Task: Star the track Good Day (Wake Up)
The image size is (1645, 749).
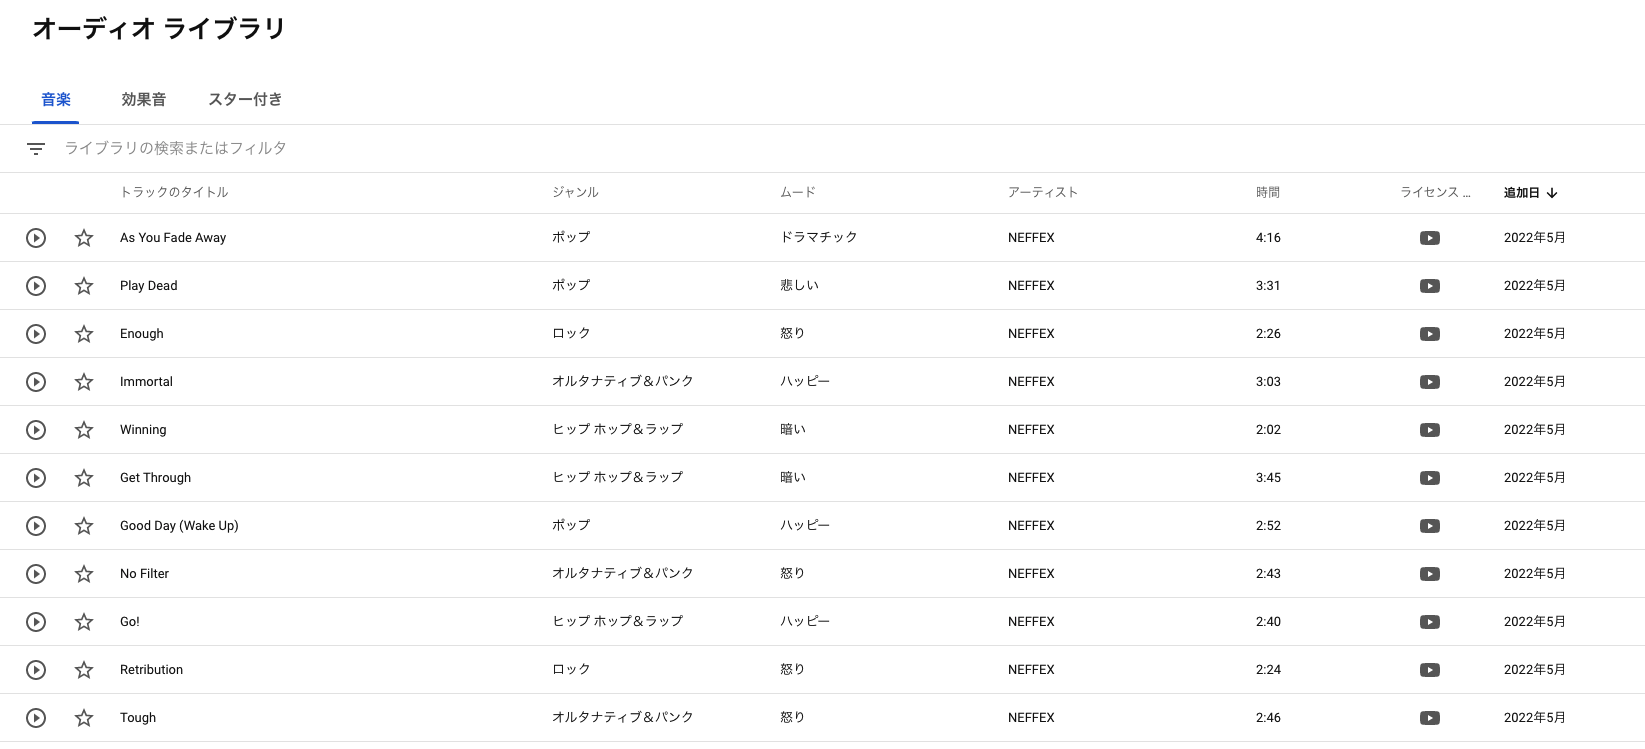Action: tap(84, 526)
